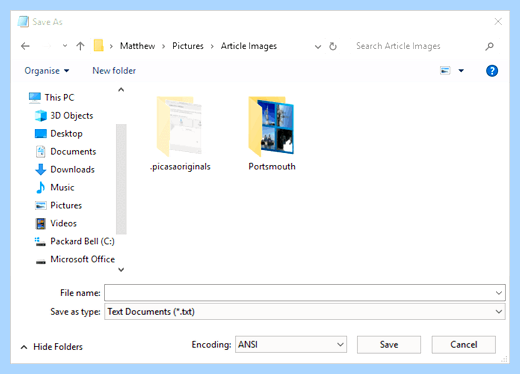Click the Microsoft Office drive icon
The image size is (520, 374).
tap(41, 261)
